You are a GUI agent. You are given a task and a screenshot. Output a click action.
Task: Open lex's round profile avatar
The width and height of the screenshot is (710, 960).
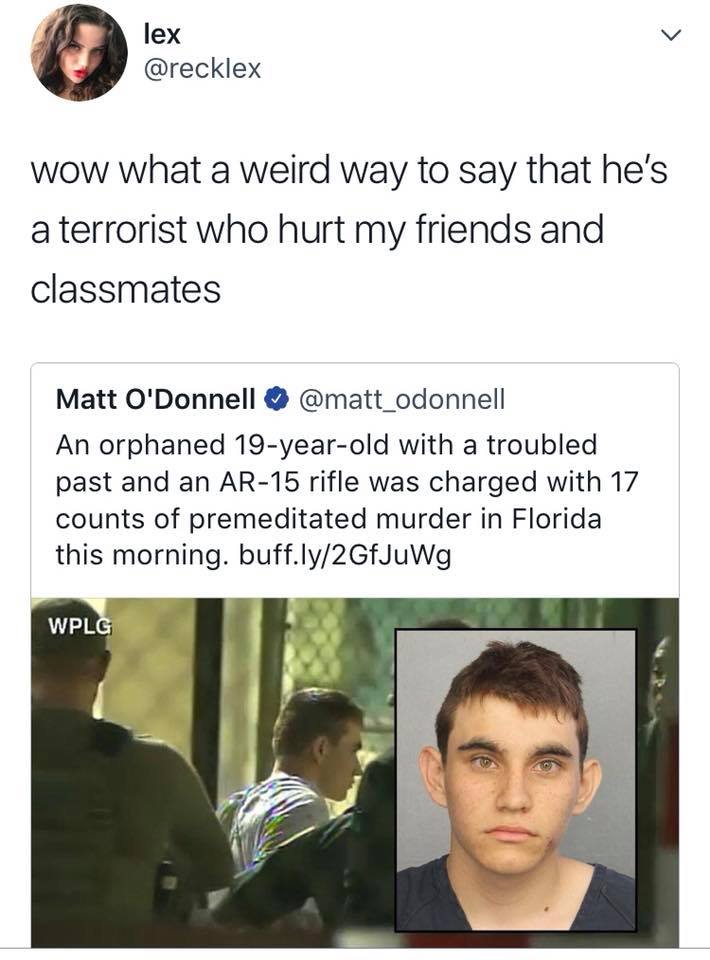click(x=79, y=51)
